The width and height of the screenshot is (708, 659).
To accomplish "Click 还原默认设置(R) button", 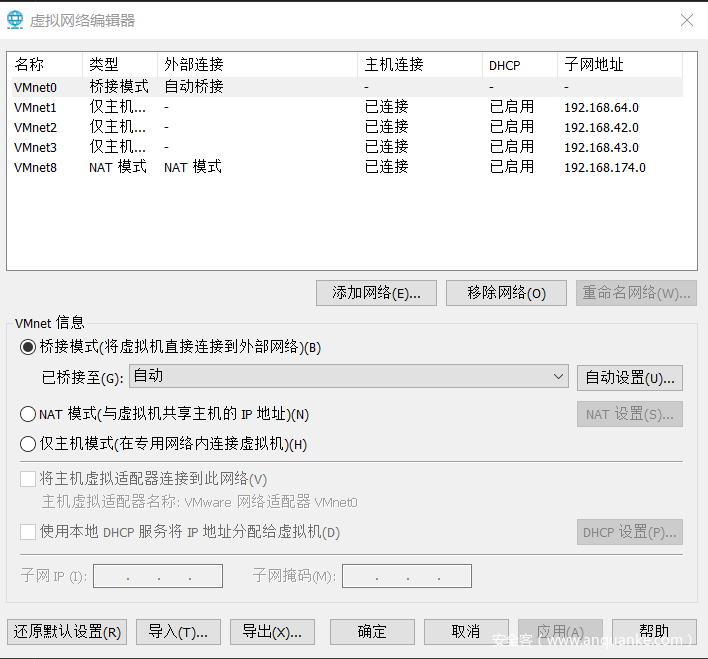I will click(x=67, y=632).
